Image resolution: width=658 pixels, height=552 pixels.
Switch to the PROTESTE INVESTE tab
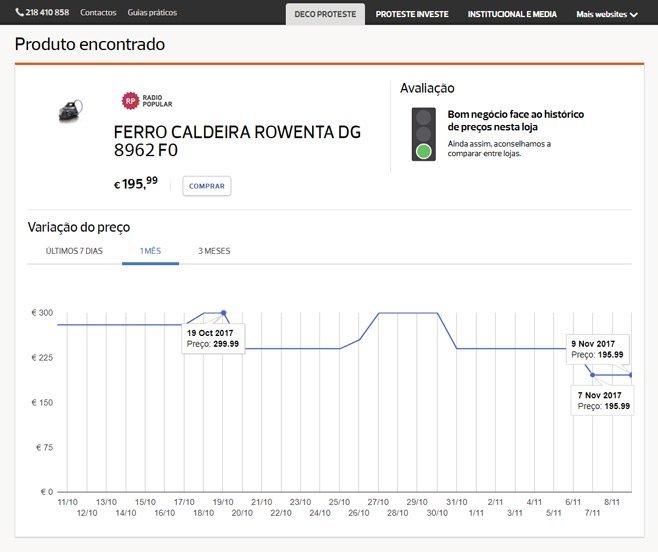click(x=412, y=14)
